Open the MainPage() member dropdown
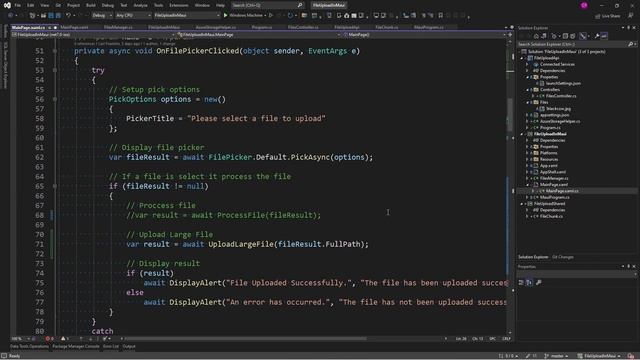 (424, 35)
